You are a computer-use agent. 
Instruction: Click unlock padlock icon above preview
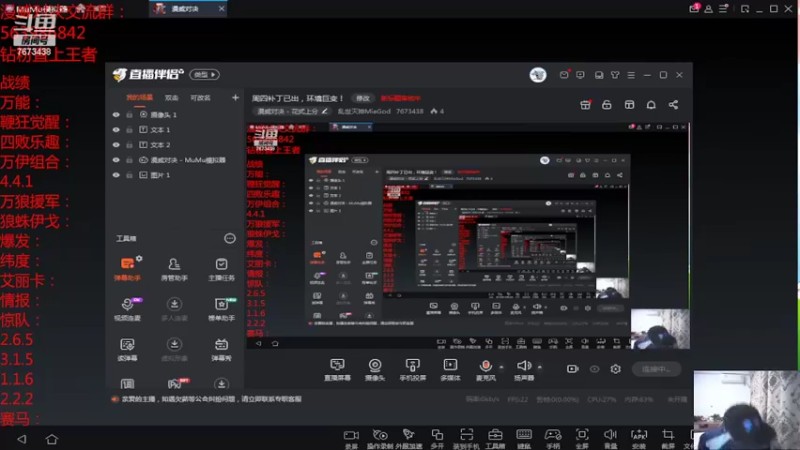coord(607,105)
